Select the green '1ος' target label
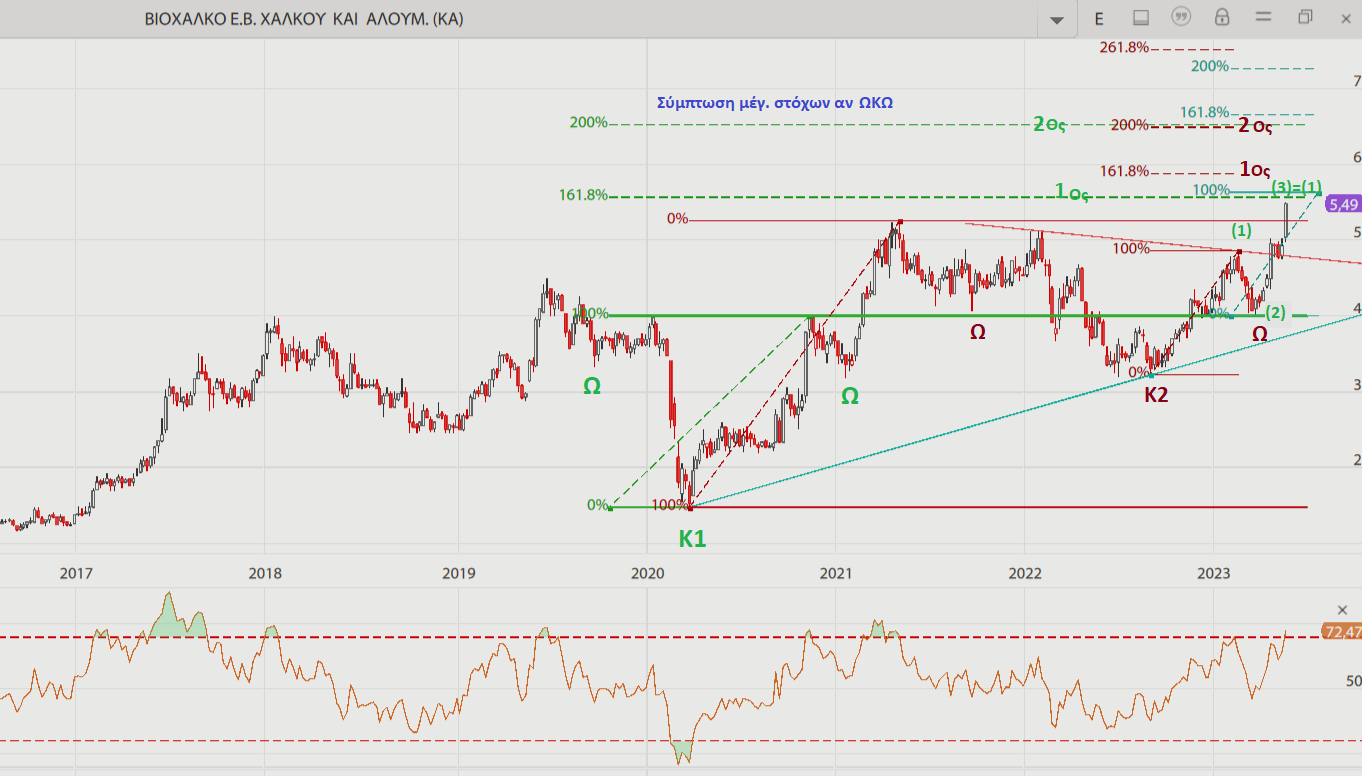The height and width of the screenshot is (776, 1362). (x=1072, y=191)
